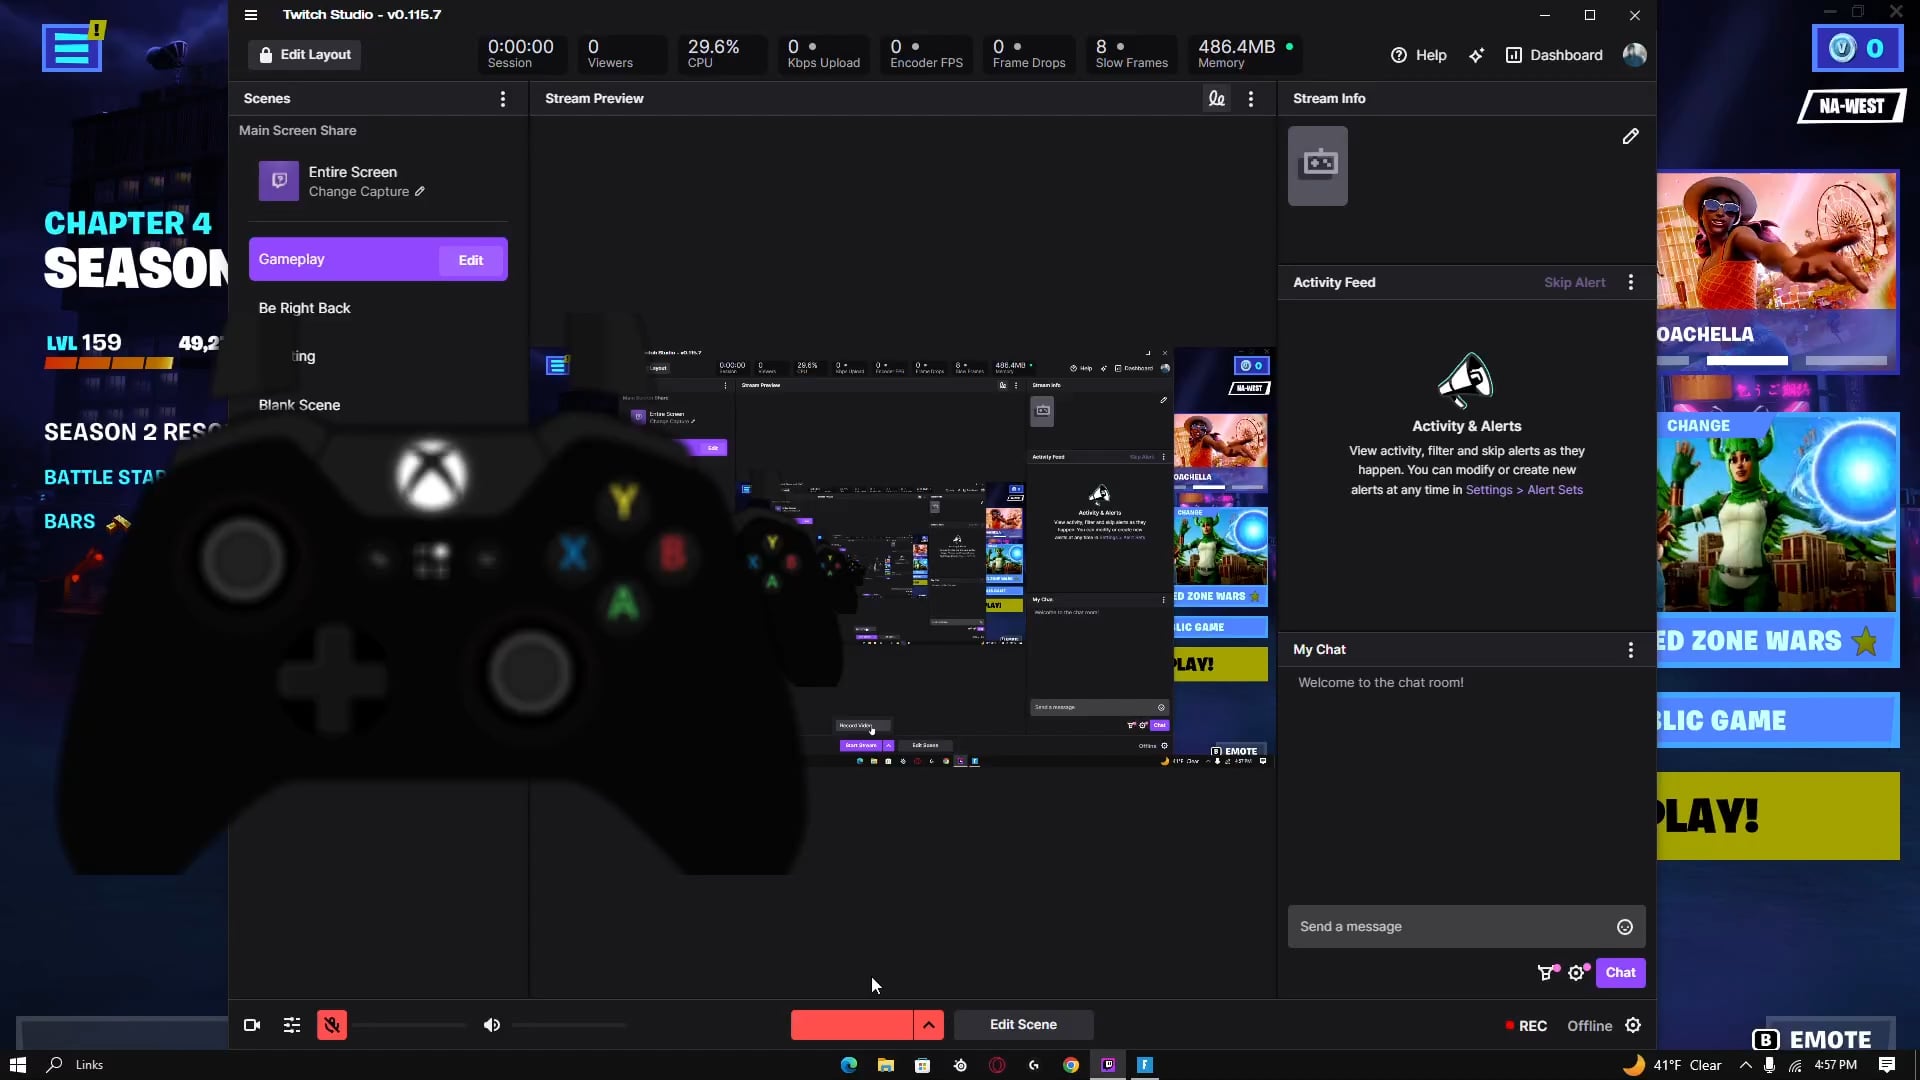Viewport: 1920px width, 1080px height.
Task: Open My Chat options menu
Action: (1631, 650)
